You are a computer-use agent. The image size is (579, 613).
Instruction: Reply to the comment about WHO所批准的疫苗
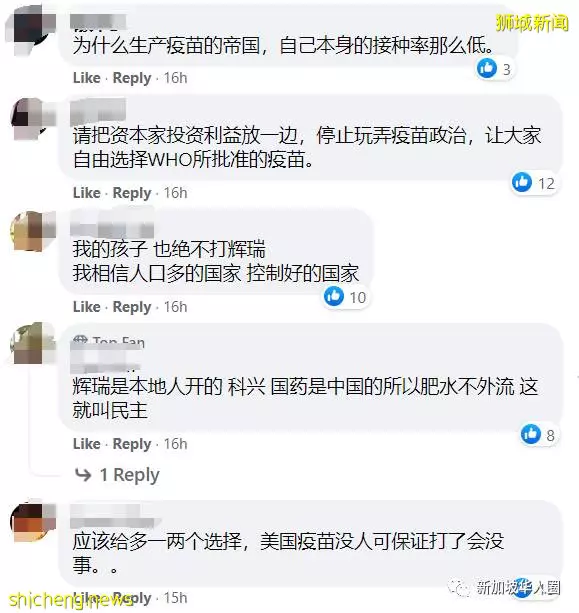[x=132, y=193]
